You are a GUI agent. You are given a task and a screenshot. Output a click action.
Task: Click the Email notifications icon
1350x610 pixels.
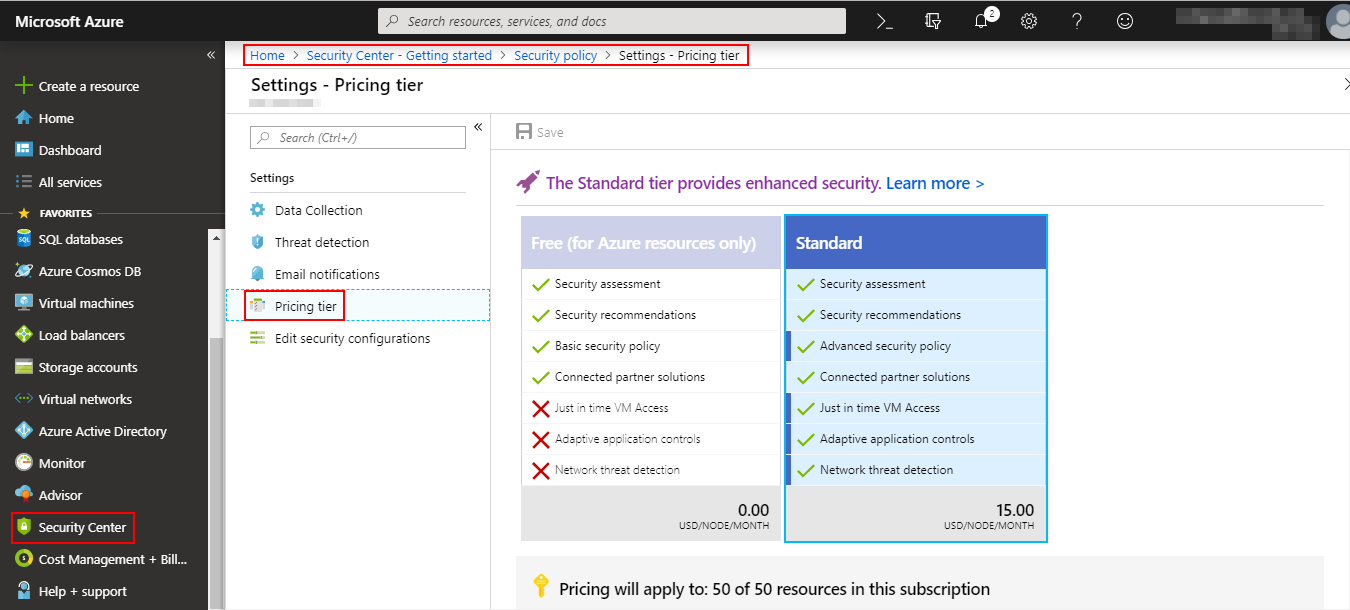tap(257, 274)
